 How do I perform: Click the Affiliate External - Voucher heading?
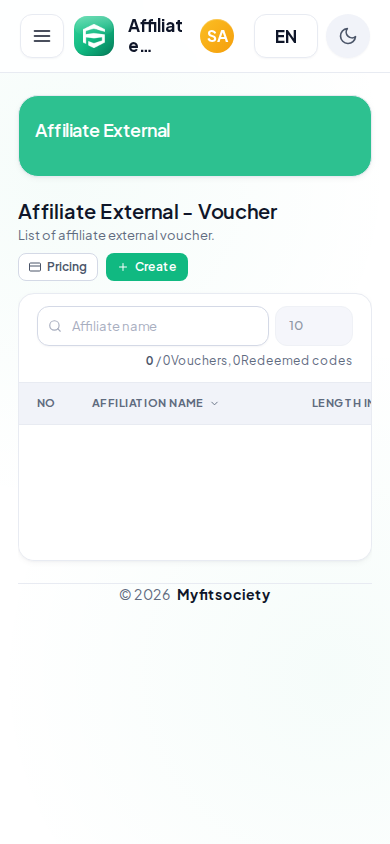click(147, 212)
